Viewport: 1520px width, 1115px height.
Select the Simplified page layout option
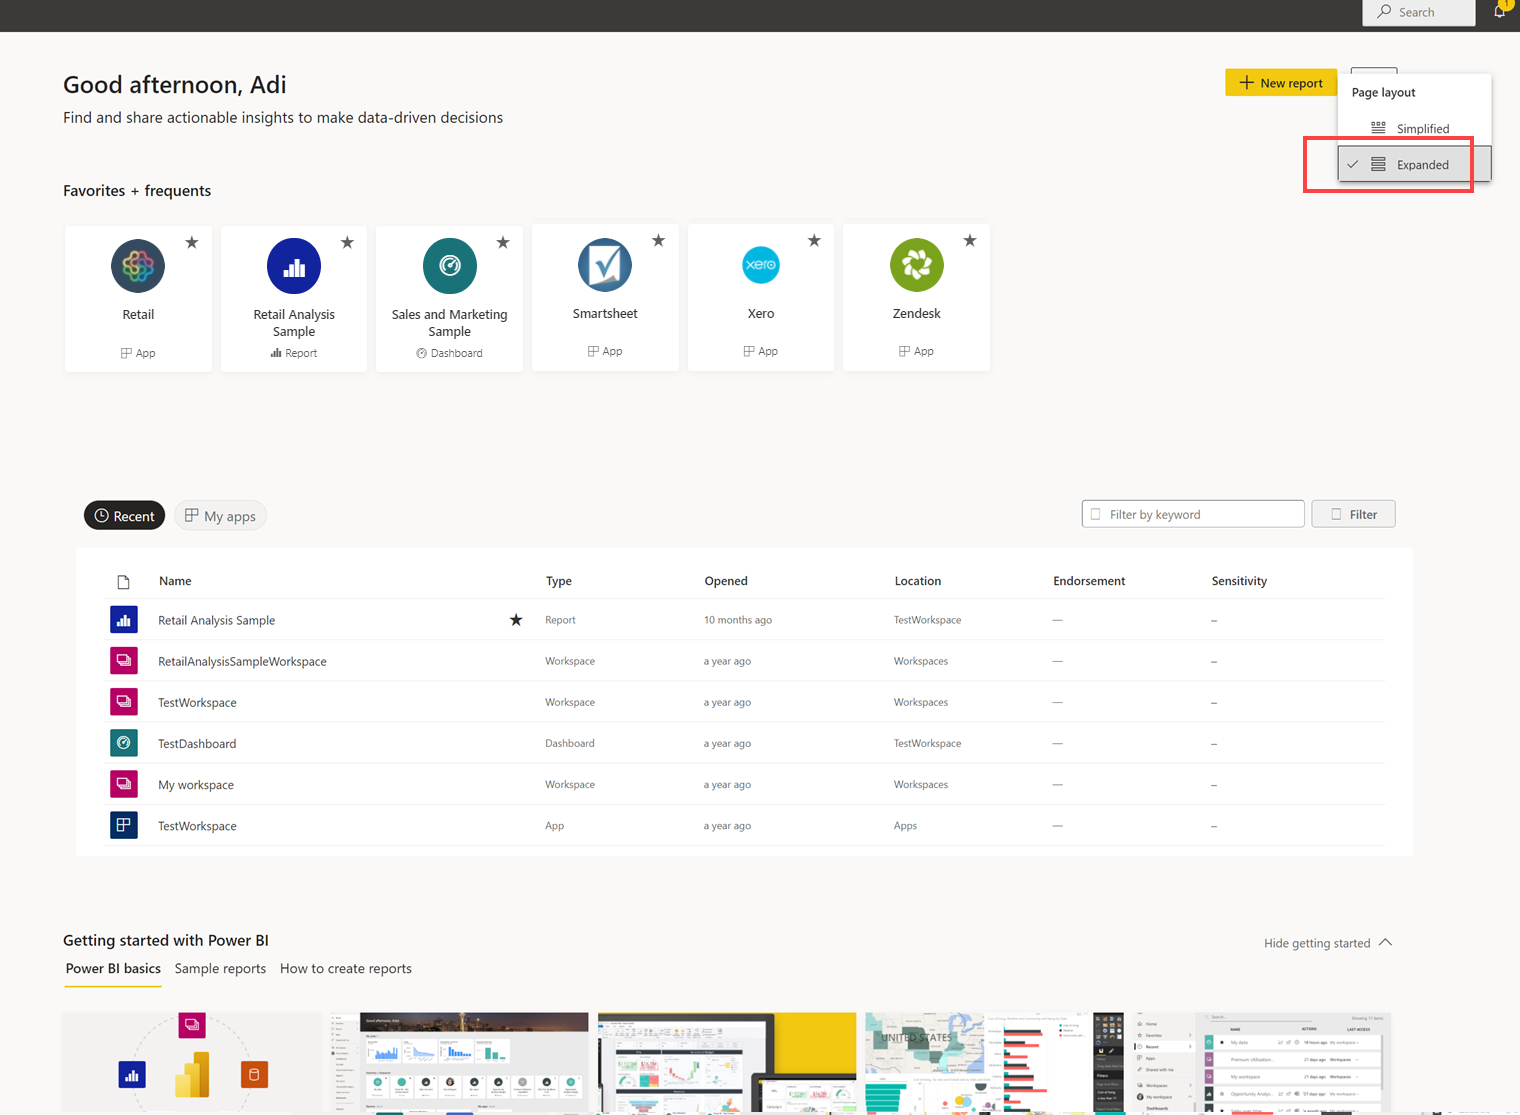(x=1414, y=128)
